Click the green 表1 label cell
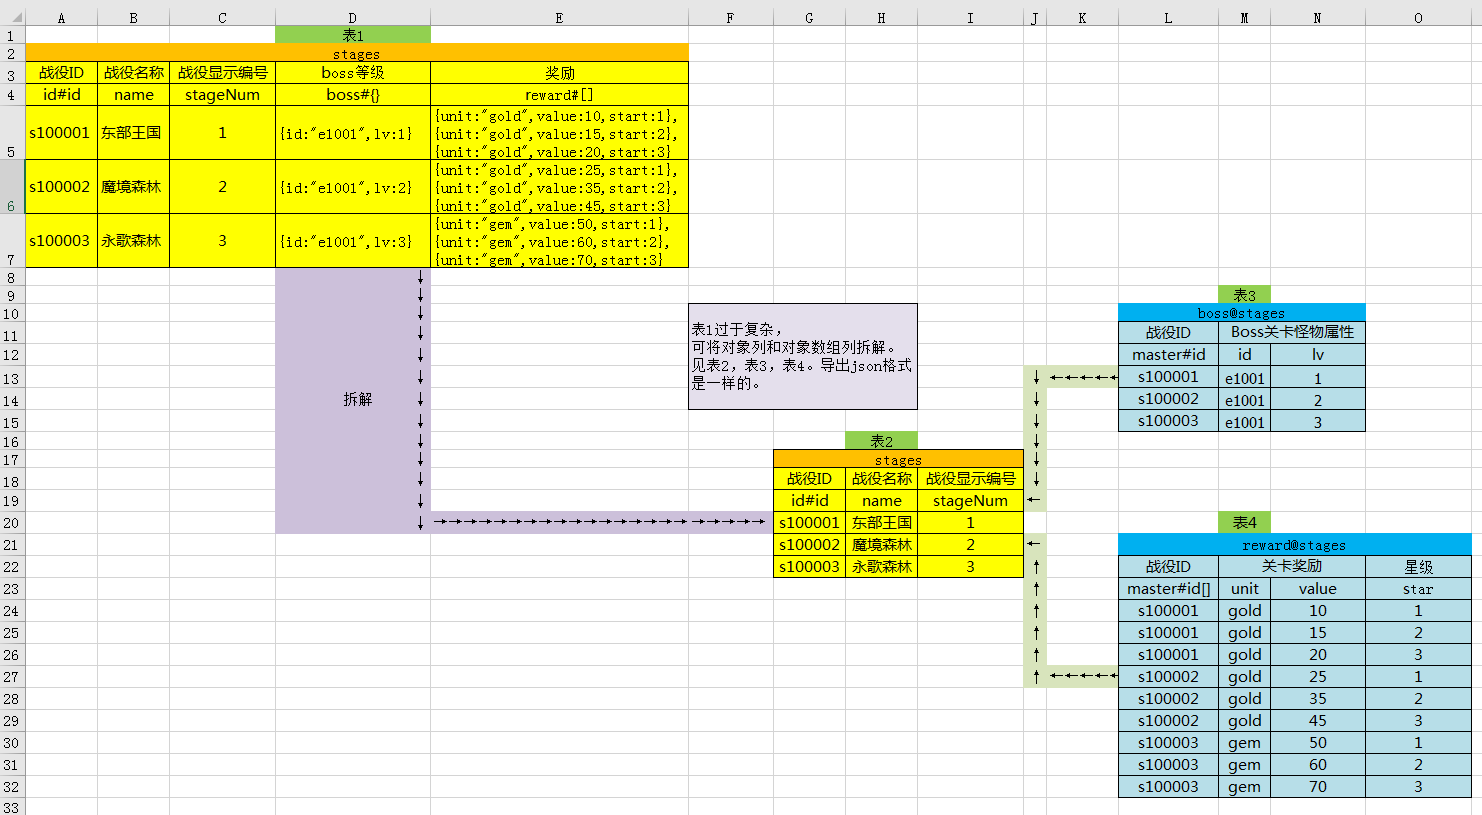This screenshot has height=815, width=1482. (353, 35)
